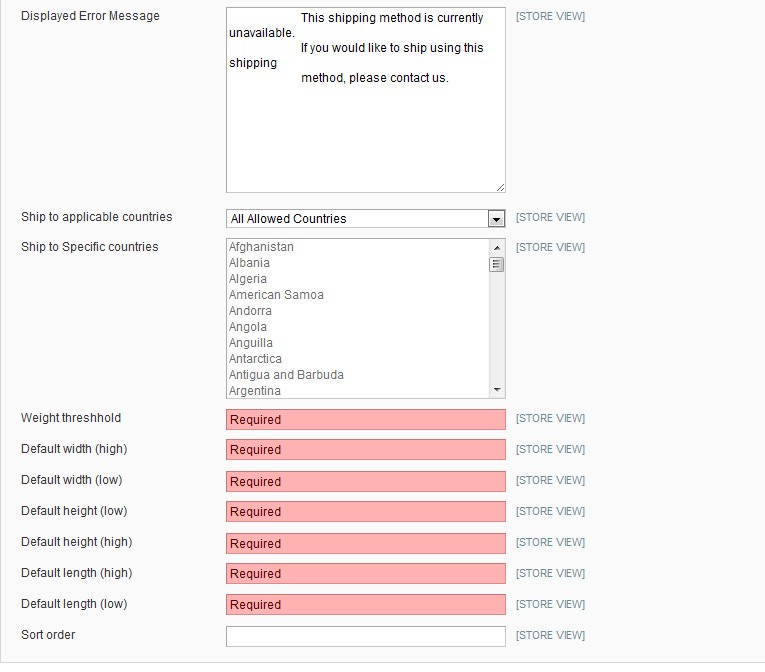Select Antigua and Barbuda in the list
This screenshot has width=765, height=672.
pyautogui.click(x=286, y=375)
